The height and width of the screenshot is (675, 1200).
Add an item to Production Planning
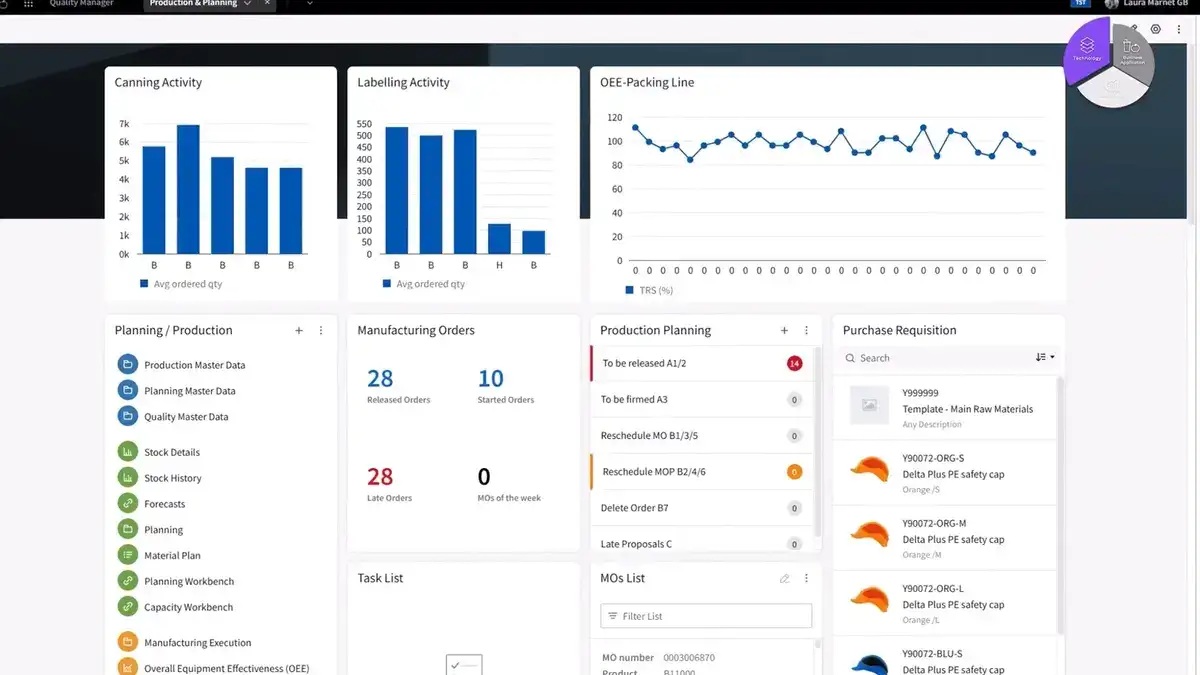tap(784, 330)
